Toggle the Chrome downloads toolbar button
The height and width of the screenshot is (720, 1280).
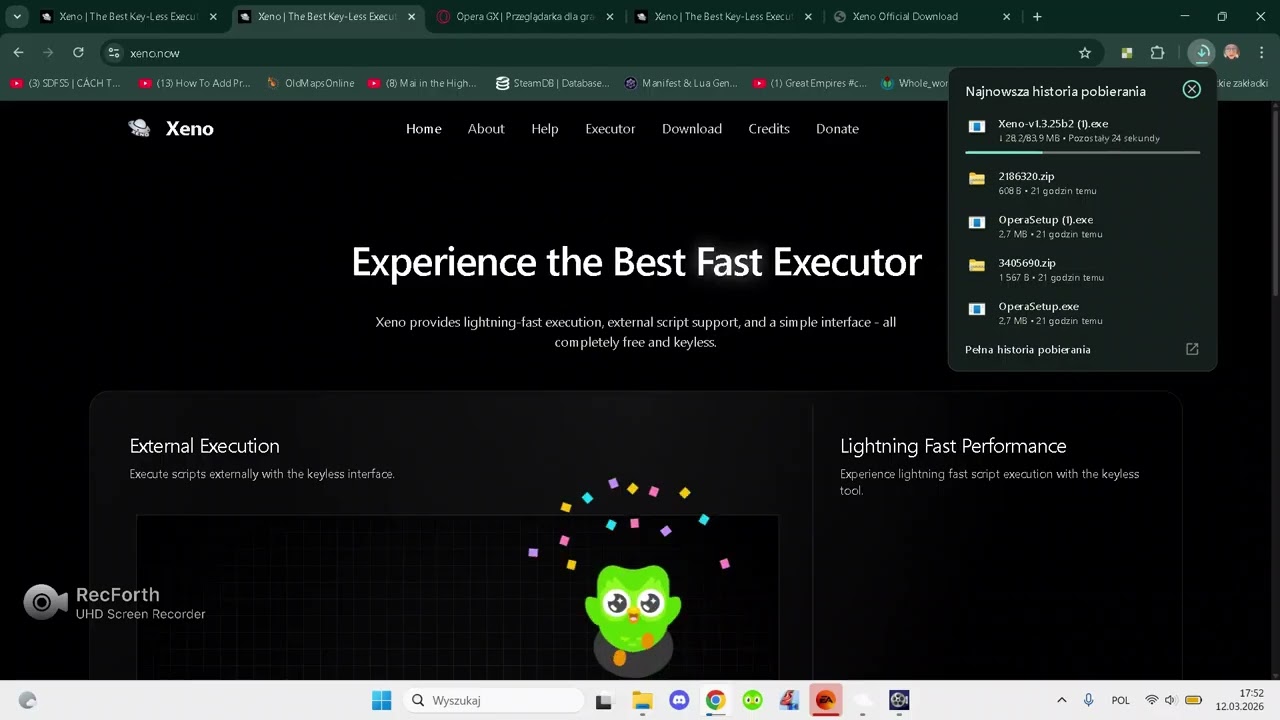coord(1202,53)
